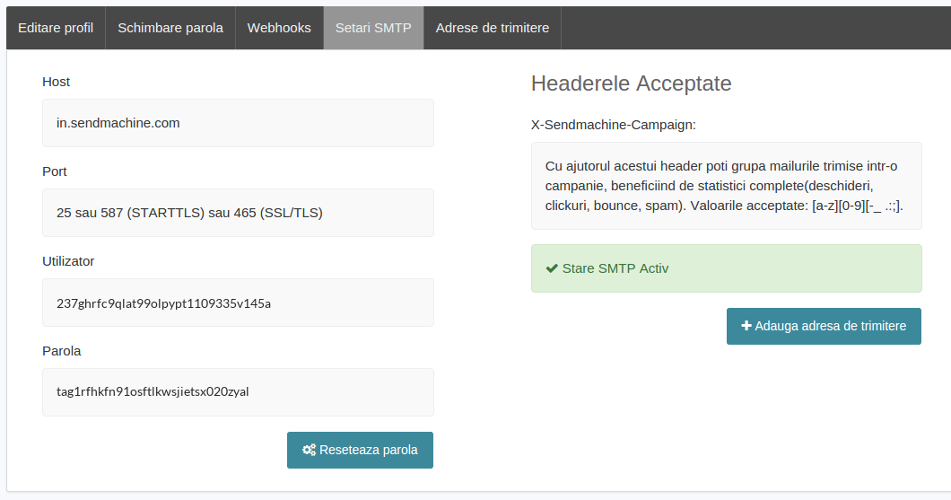Click the plus icon on Adauga adresa

click(746, 326)
